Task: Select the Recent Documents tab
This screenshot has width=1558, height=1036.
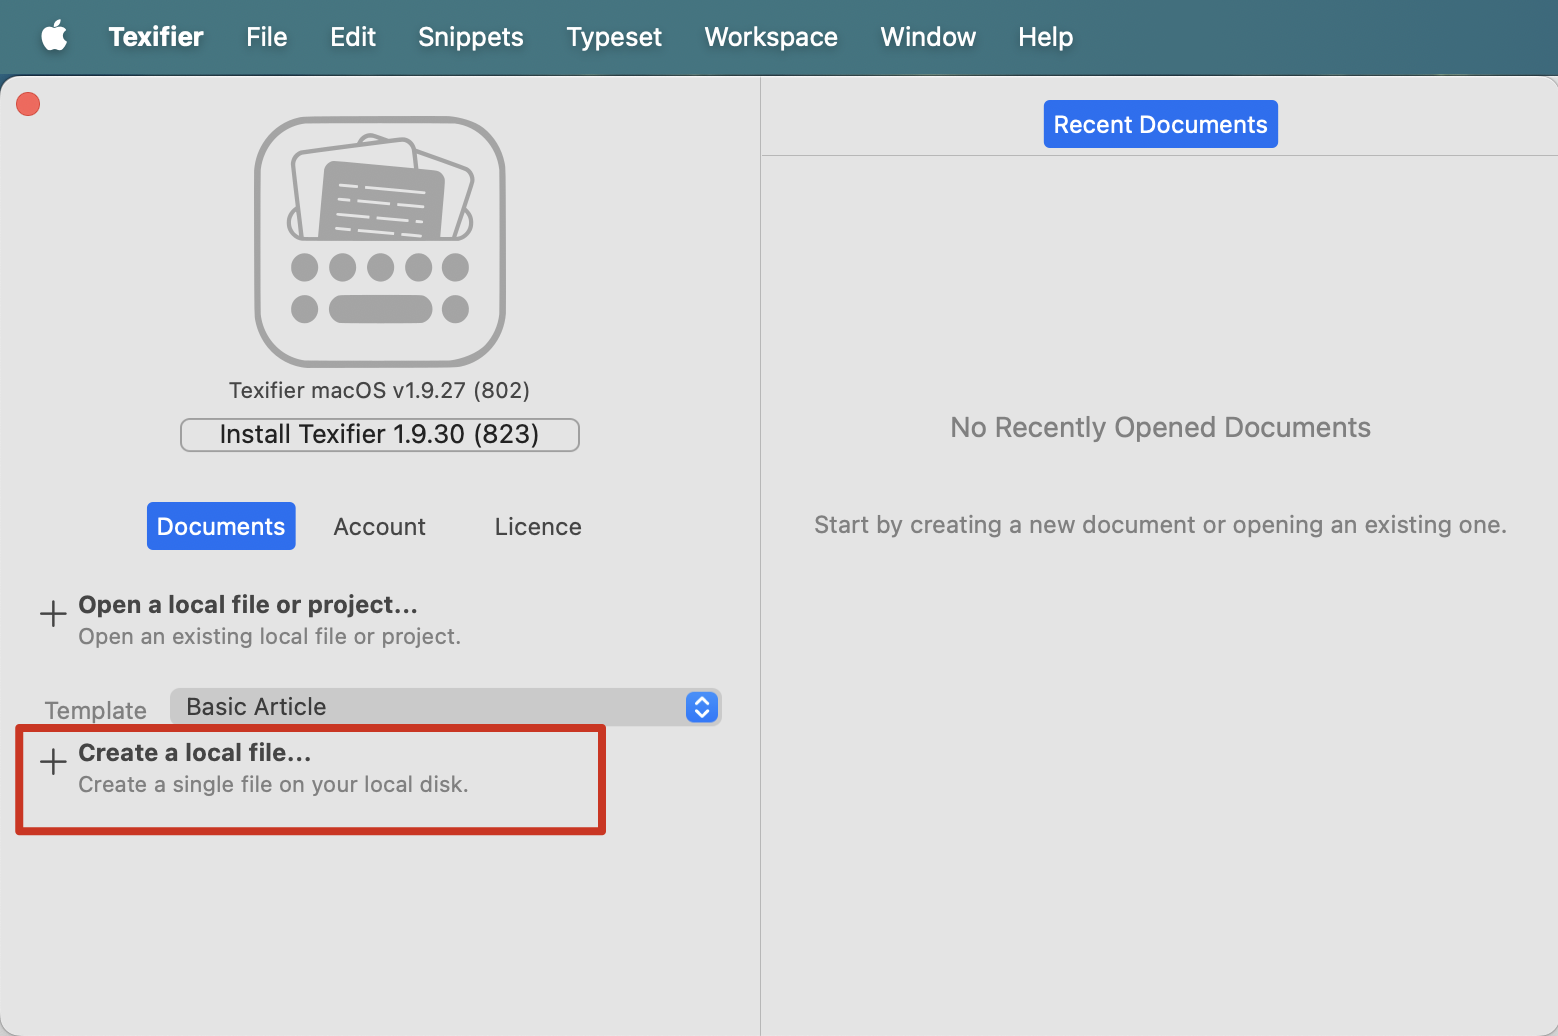Action: (x=1161, y=124)
